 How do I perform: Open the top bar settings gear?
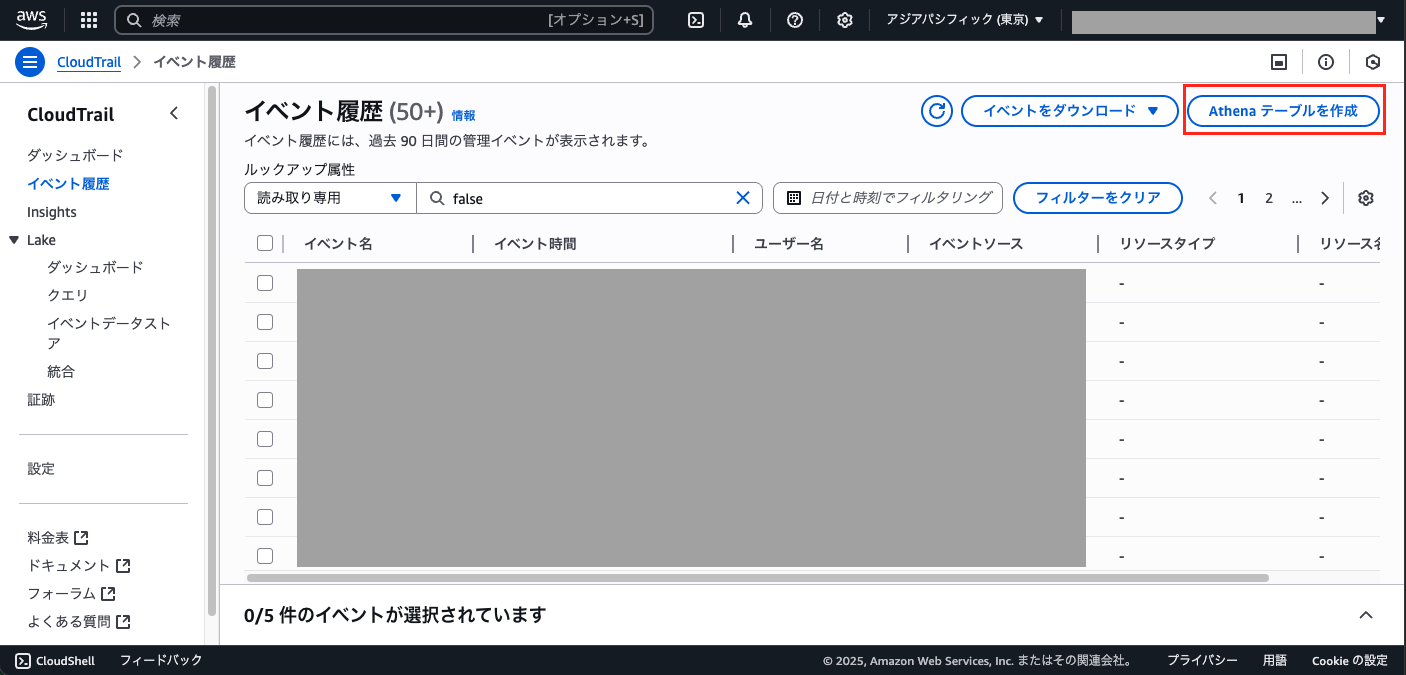pos(845,20)
